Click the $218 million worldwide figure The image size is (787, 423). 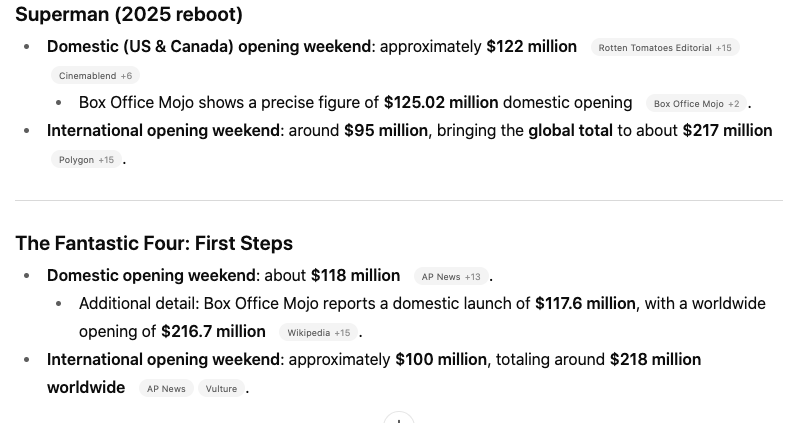pyautogui.click(x=655, y=359)
